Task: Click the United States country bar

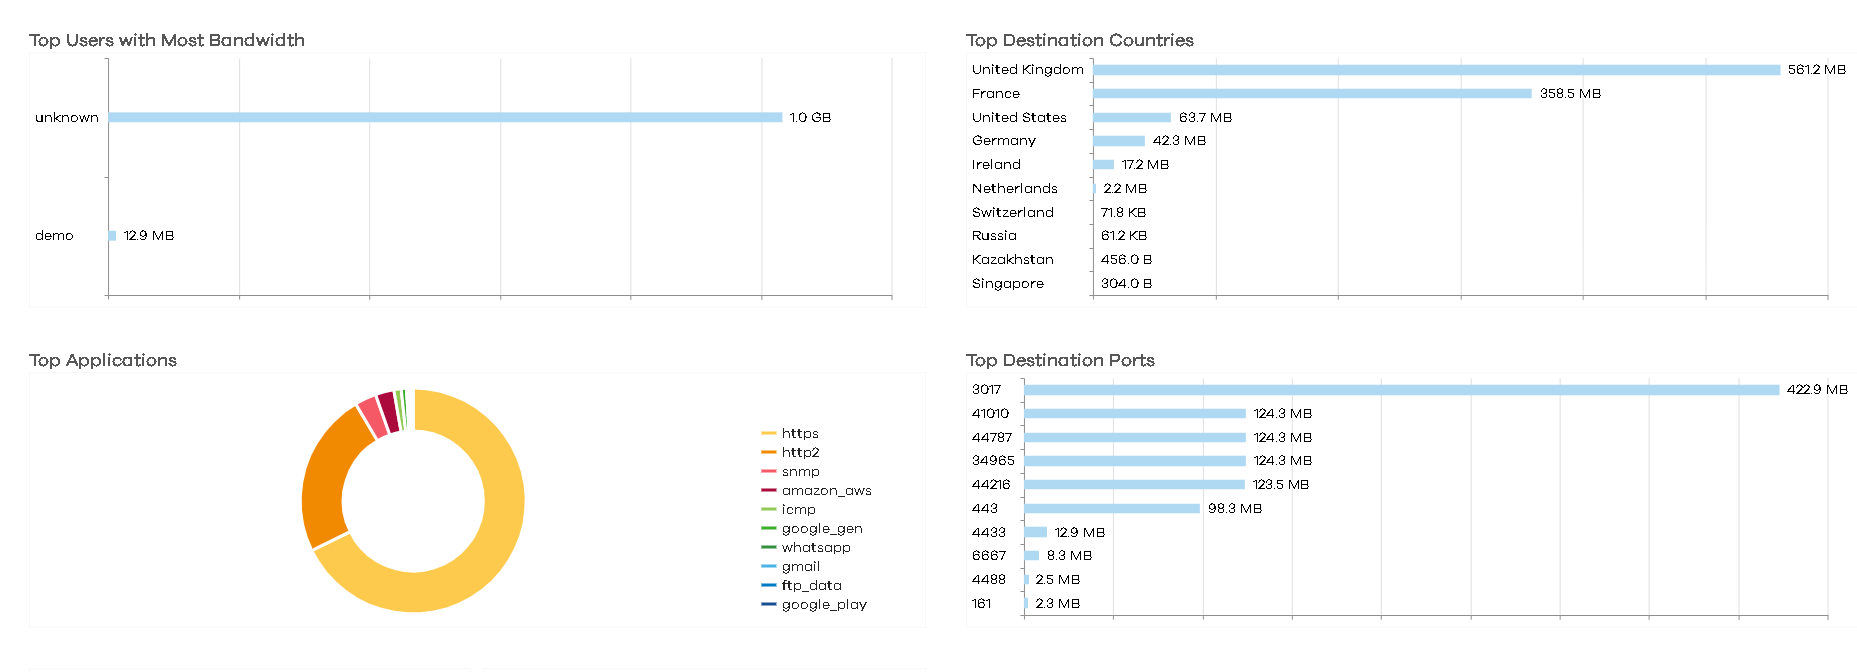Action: click(1132, 117)
